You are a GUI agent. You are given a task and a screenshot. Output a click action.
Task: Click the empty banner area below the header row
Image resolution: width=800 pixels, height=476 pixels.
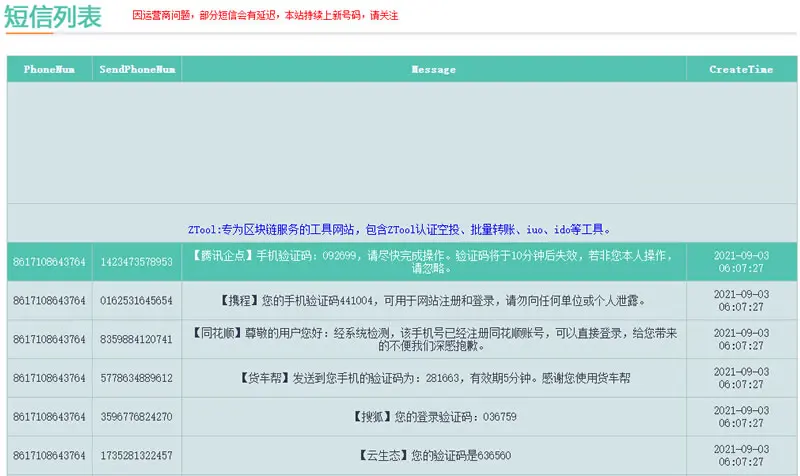pos(402,143)
